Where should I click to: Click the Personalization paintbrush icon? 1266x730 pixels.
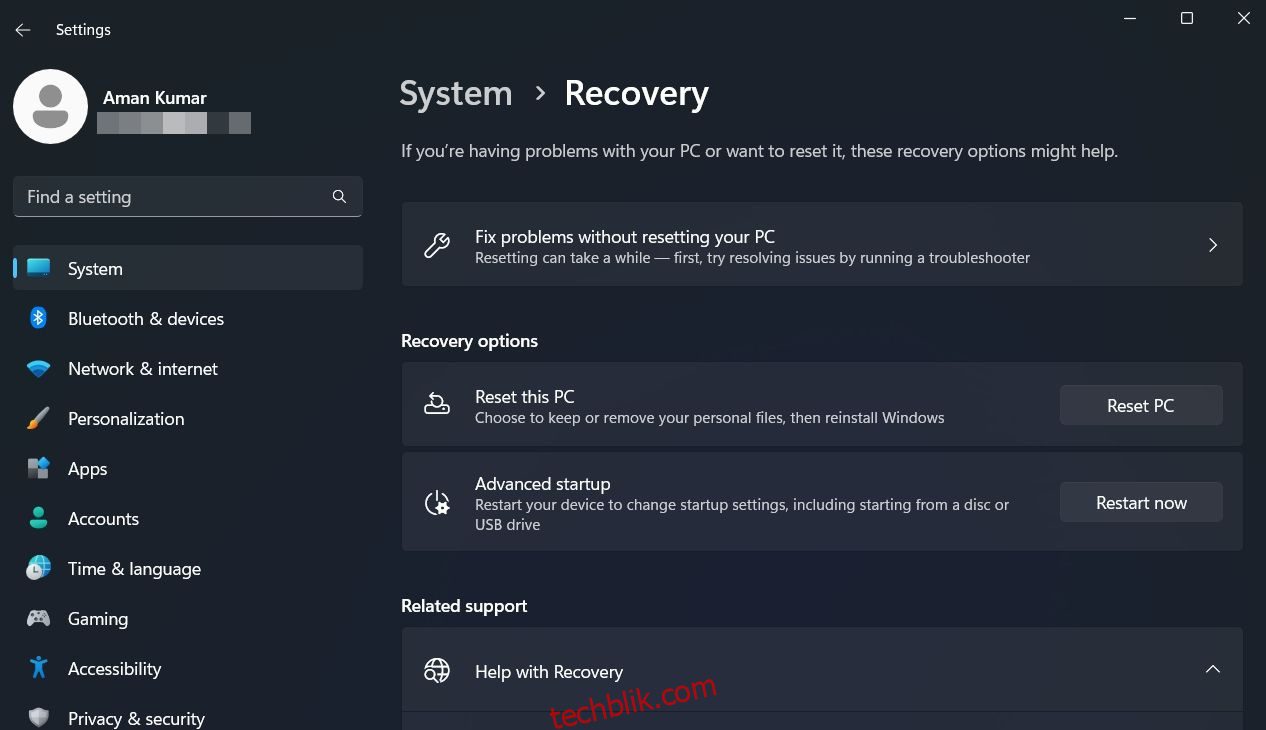(38, 419)
